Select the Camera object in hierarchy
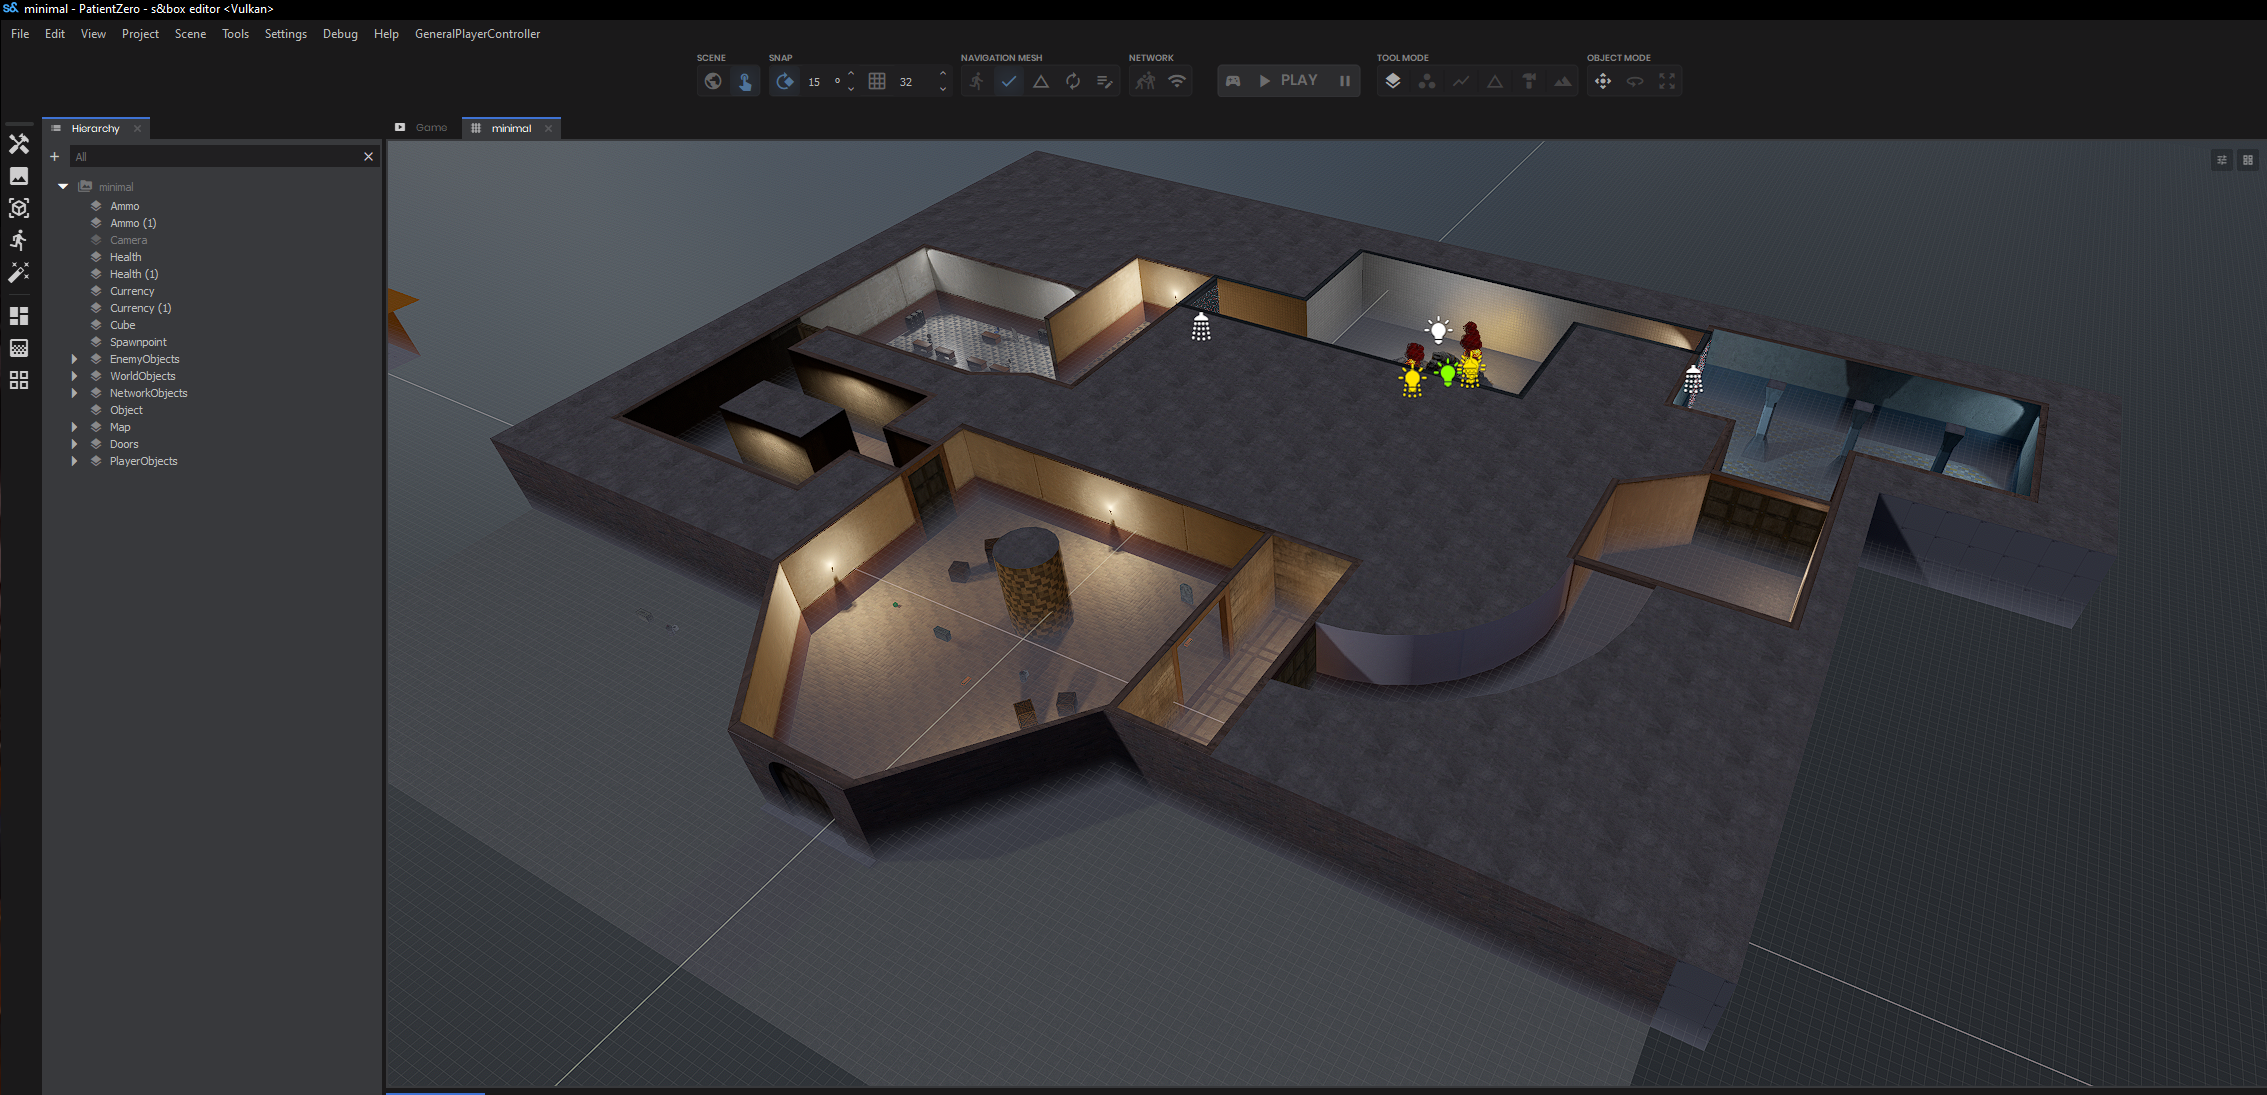2267x1095 pixels. pos(128,240)
